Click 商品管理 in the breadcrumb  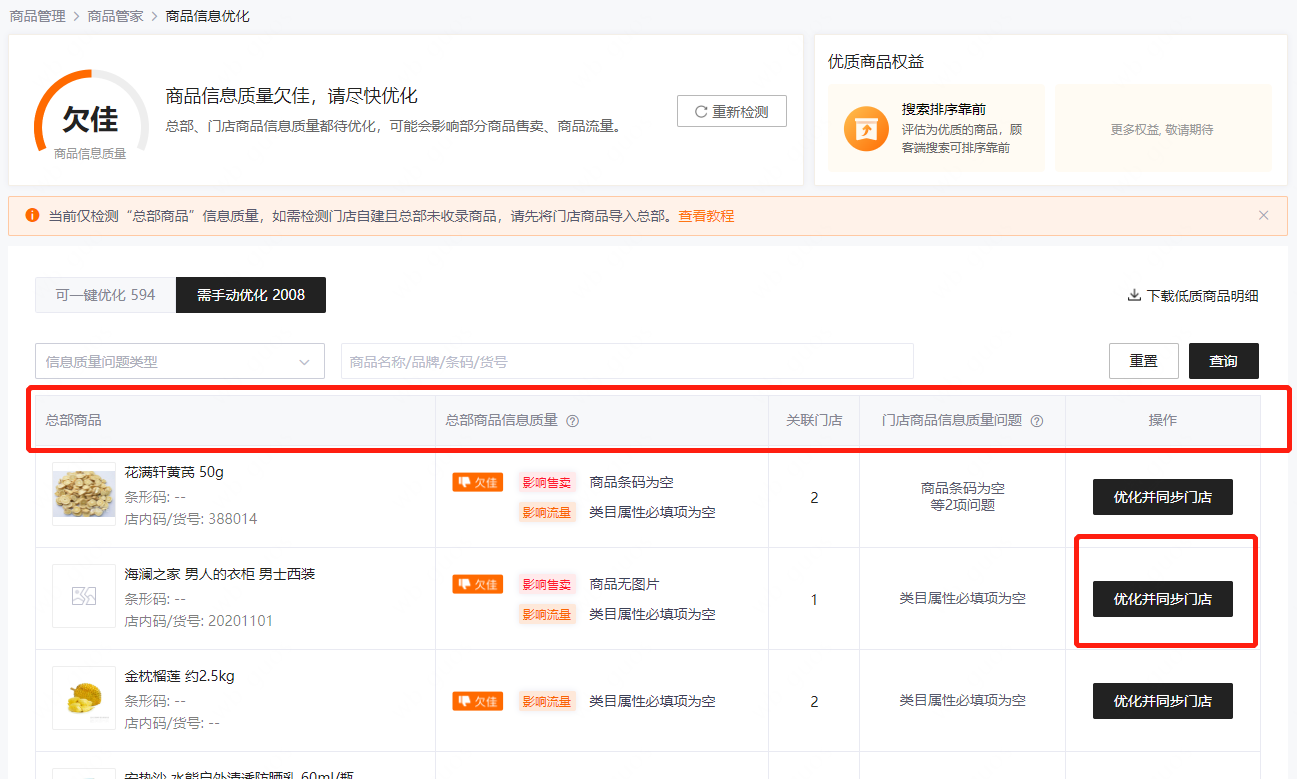37,16
